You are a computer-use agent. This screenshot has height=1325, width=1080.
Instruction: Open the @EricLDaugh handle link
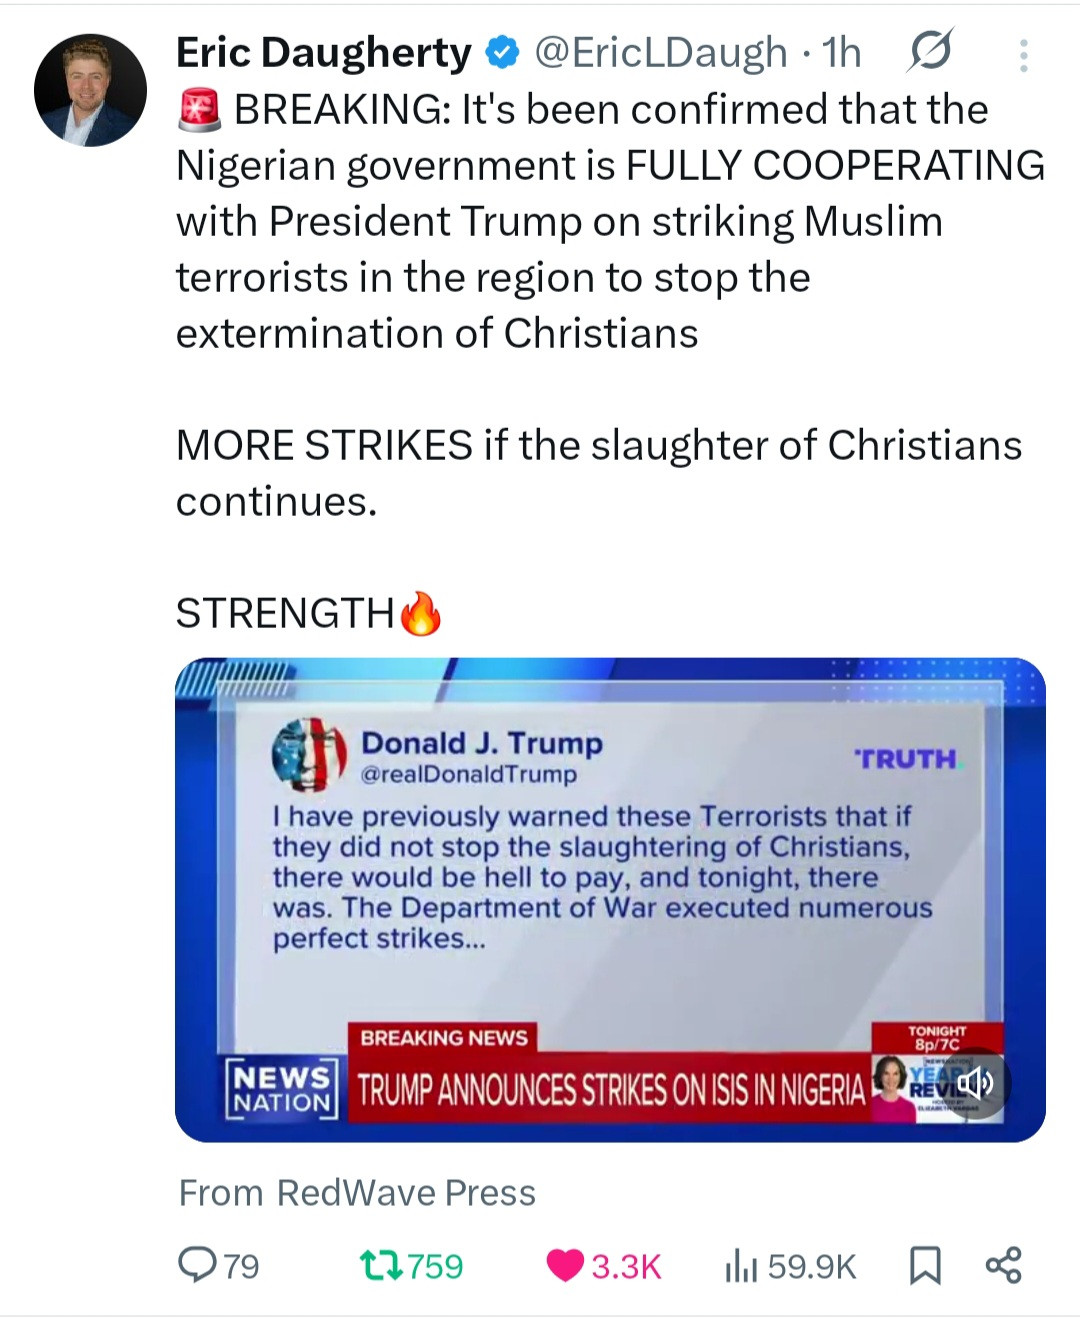[x=662, y=53]
